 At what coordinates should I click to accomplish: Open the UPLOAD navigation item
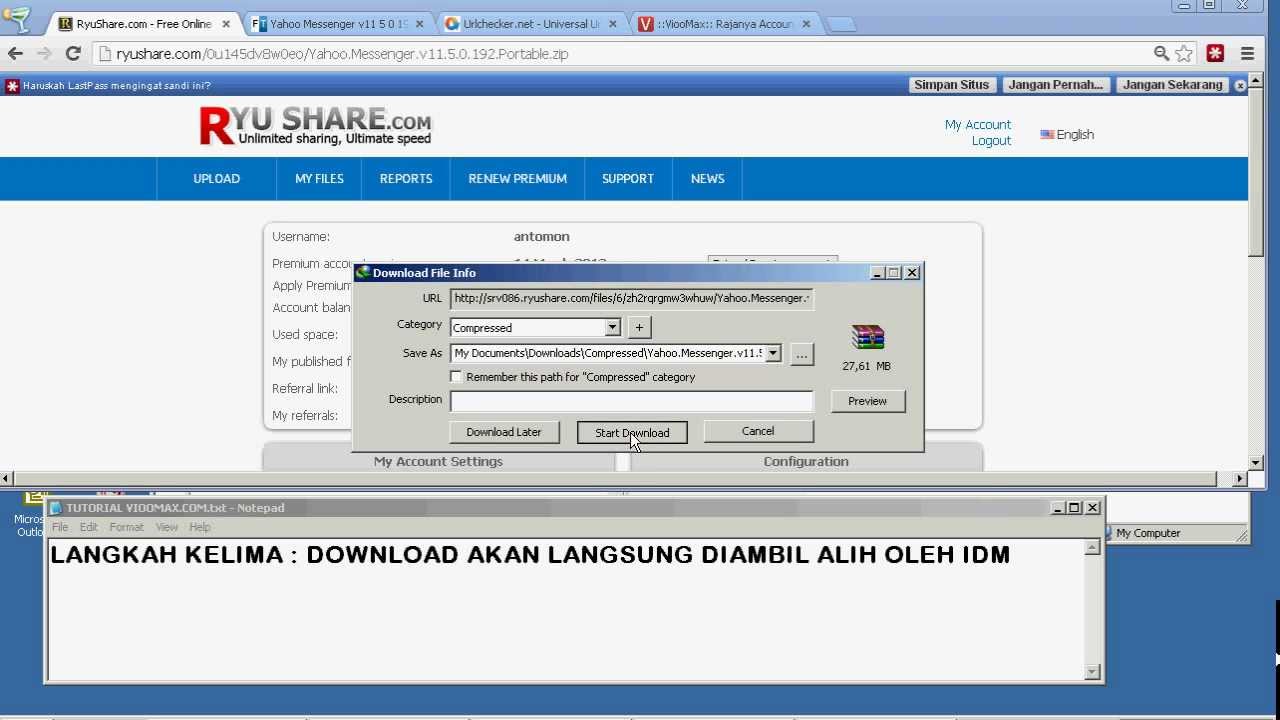pyautogui.click(x=217, y=179)
